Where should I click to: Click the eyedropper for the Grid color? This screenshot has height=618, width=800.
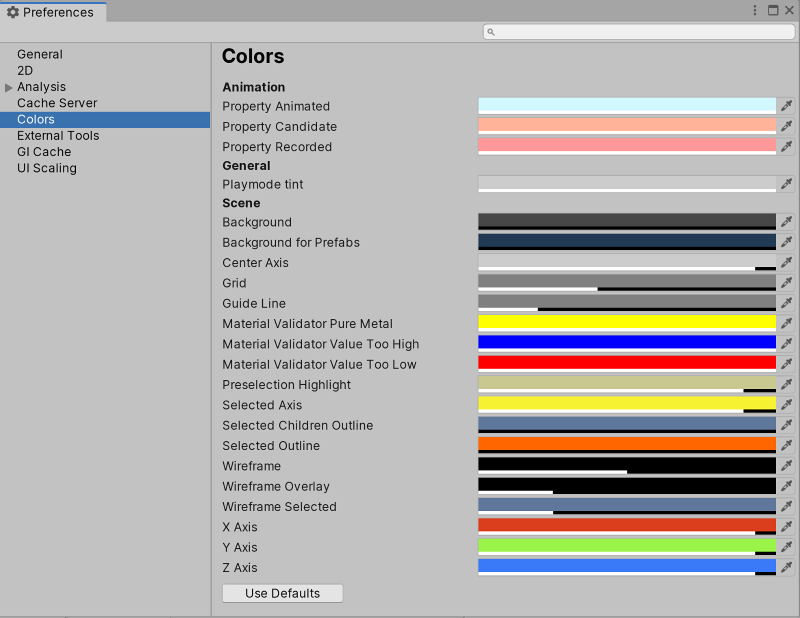point(786,283)
